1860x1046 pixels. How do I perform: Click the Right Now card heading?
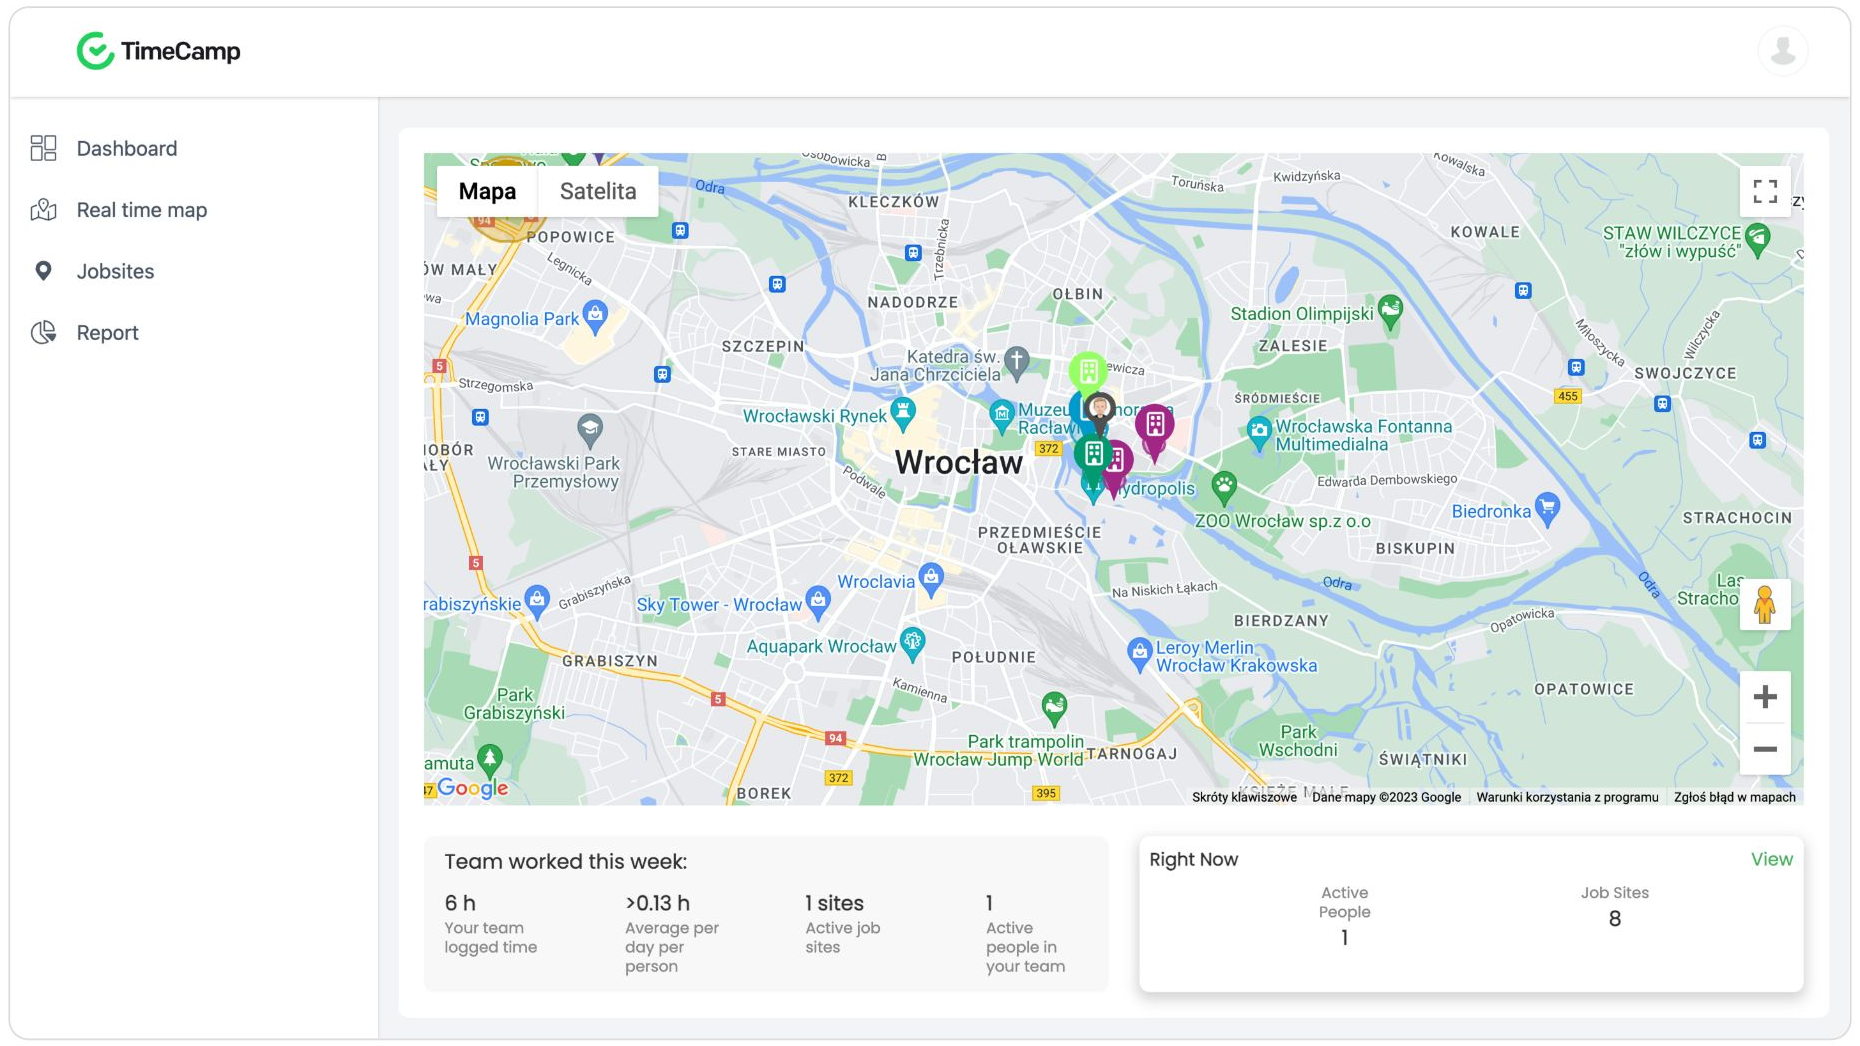[1193, 860]
